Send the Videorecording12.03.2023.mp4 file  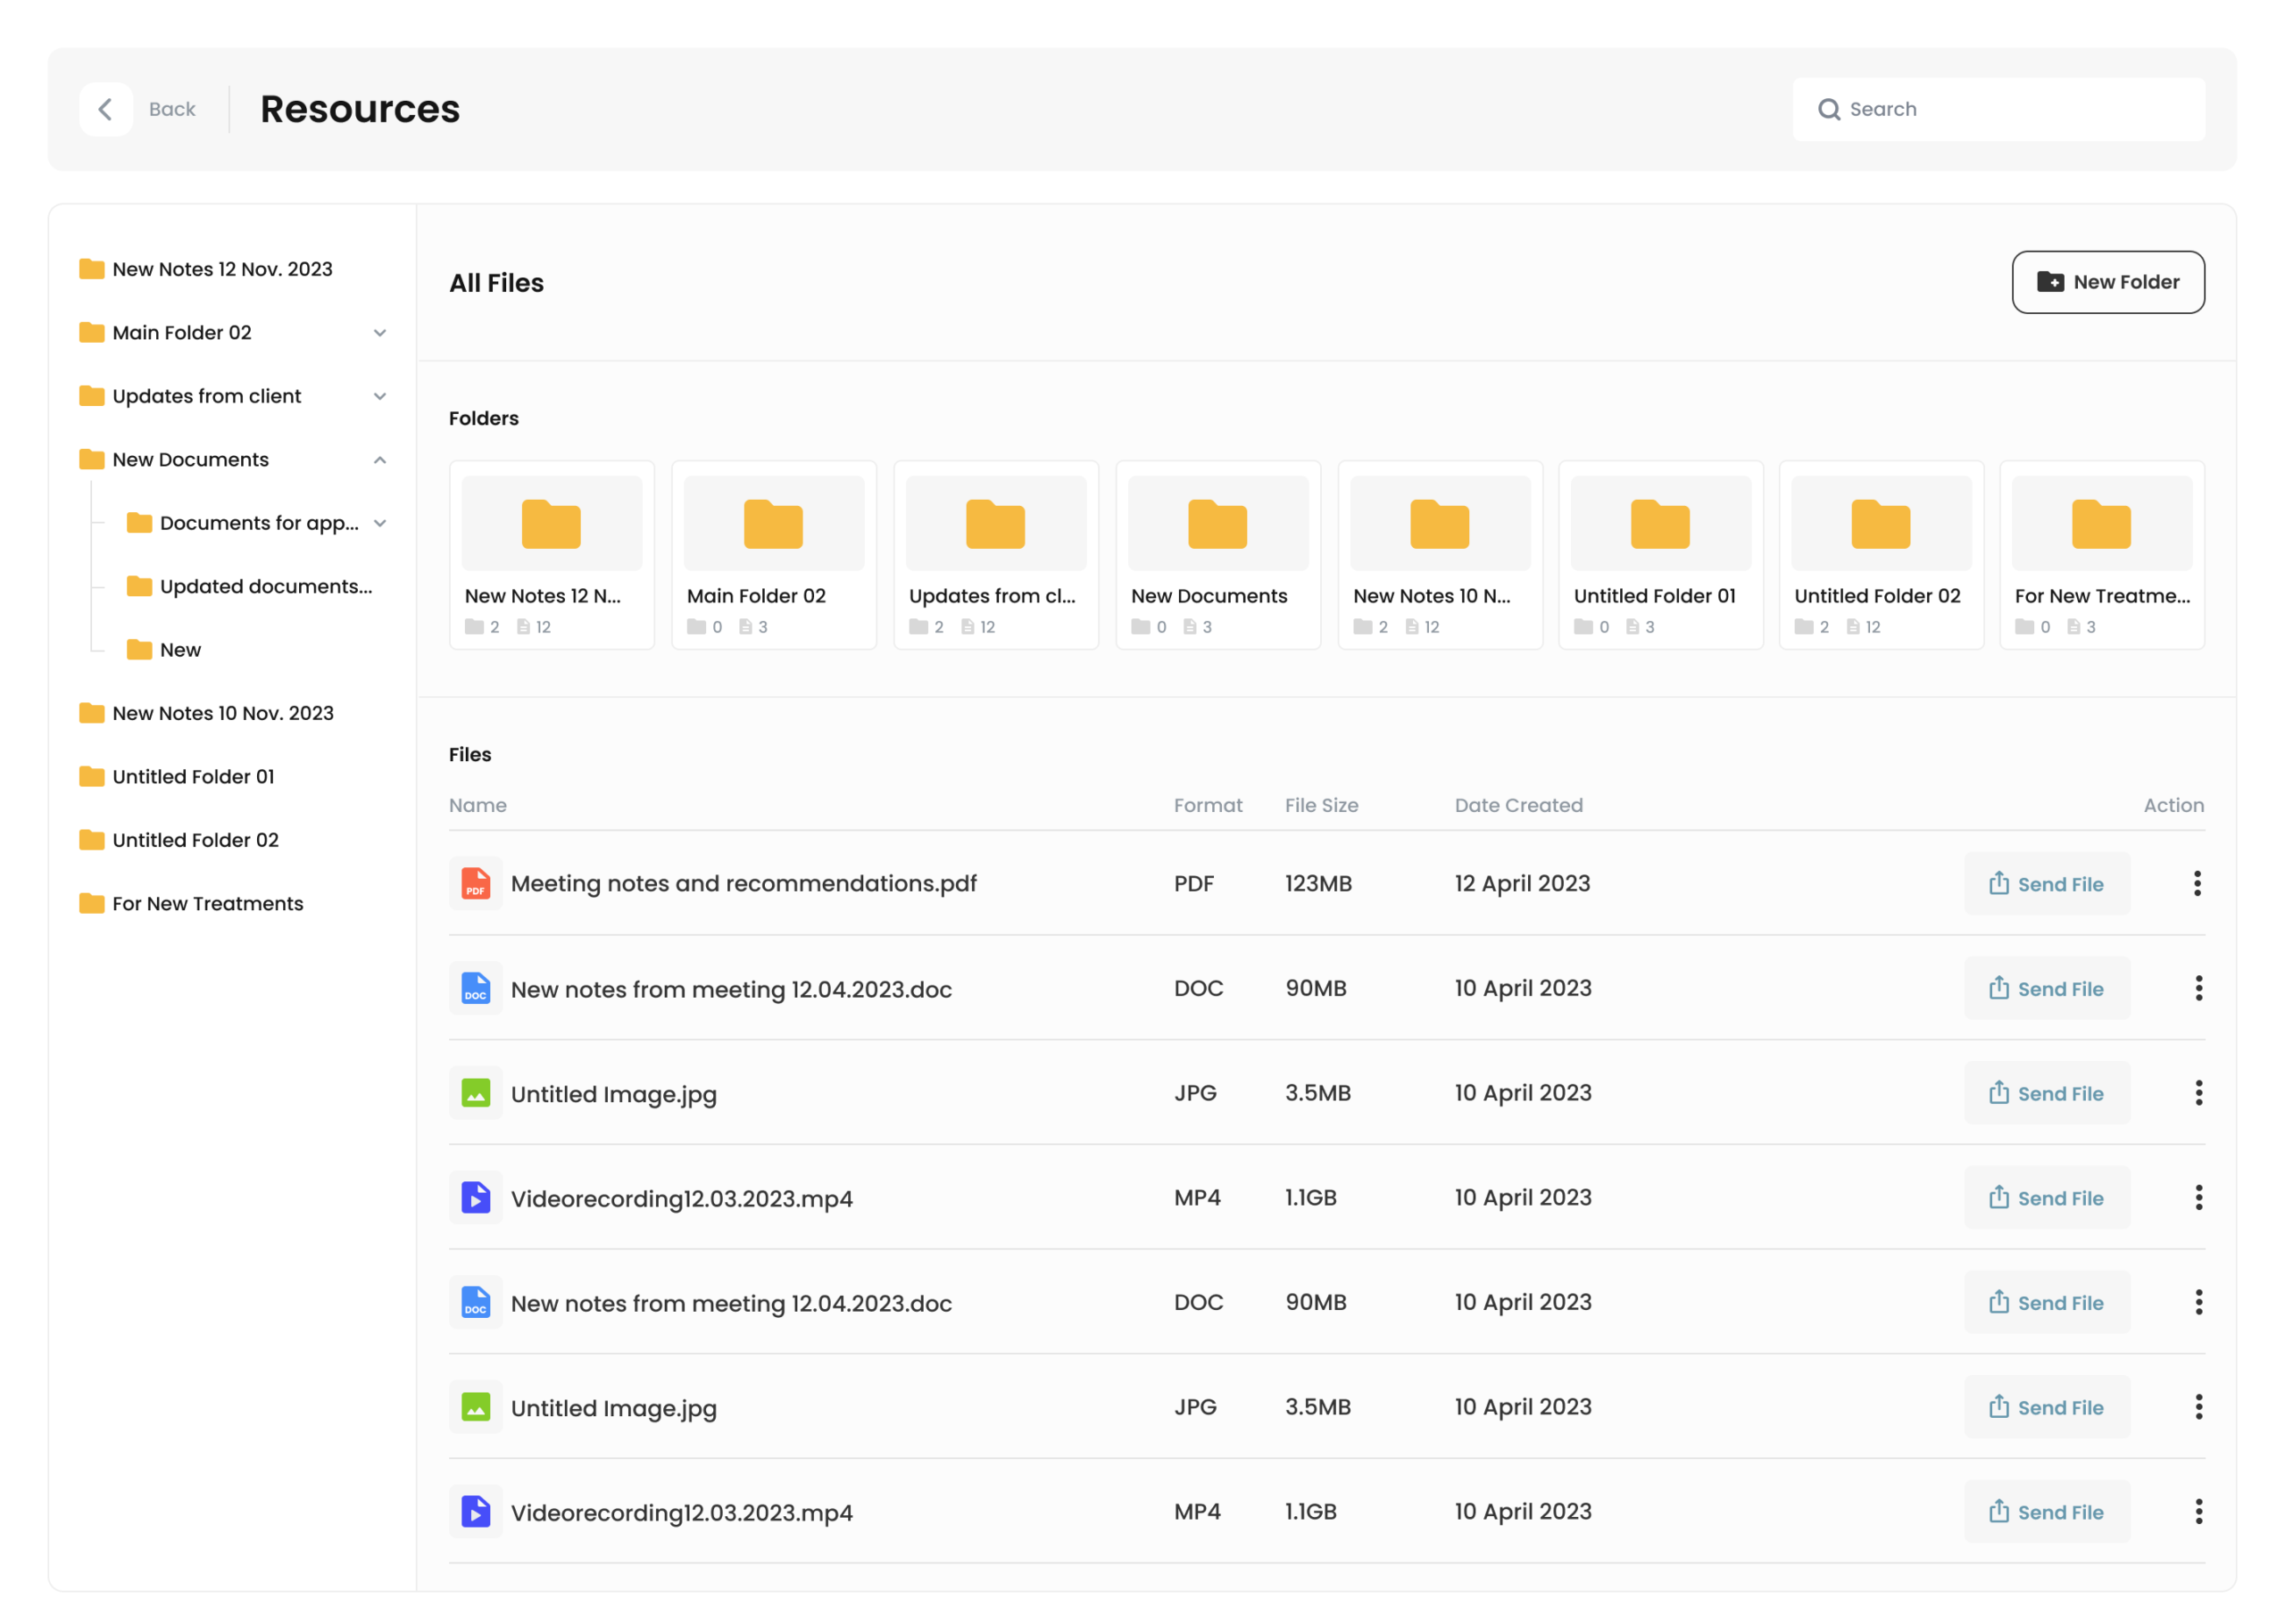pos(2046,1197)
